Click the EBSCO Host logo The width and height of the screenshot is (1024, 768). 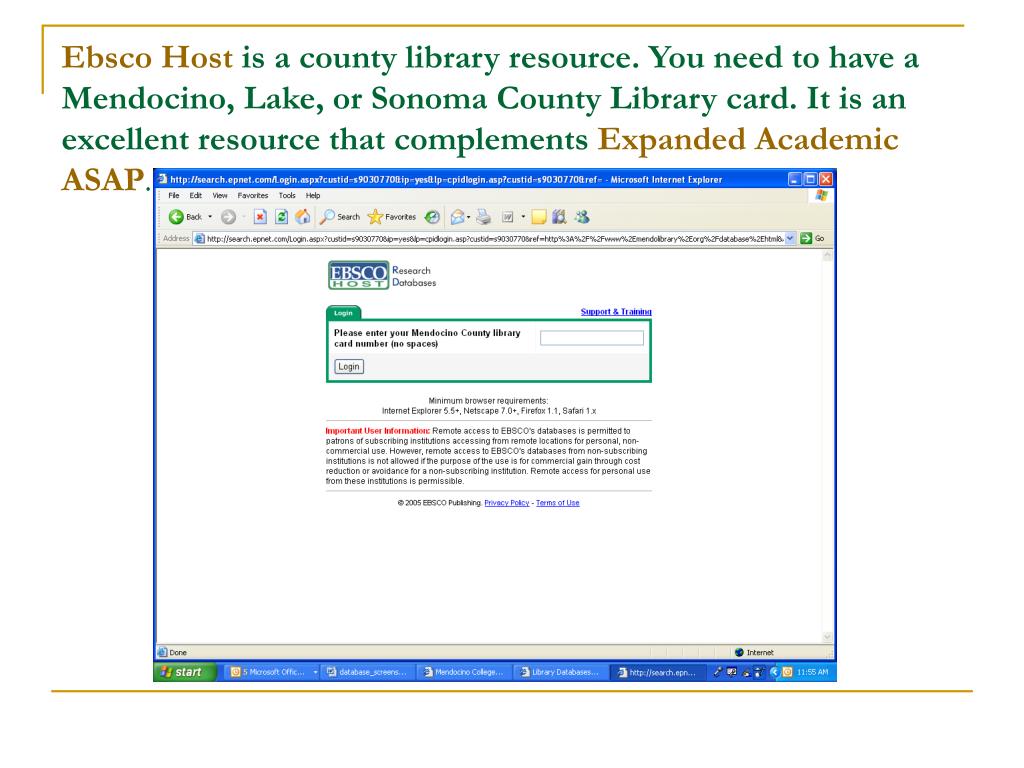click(359, 275)
